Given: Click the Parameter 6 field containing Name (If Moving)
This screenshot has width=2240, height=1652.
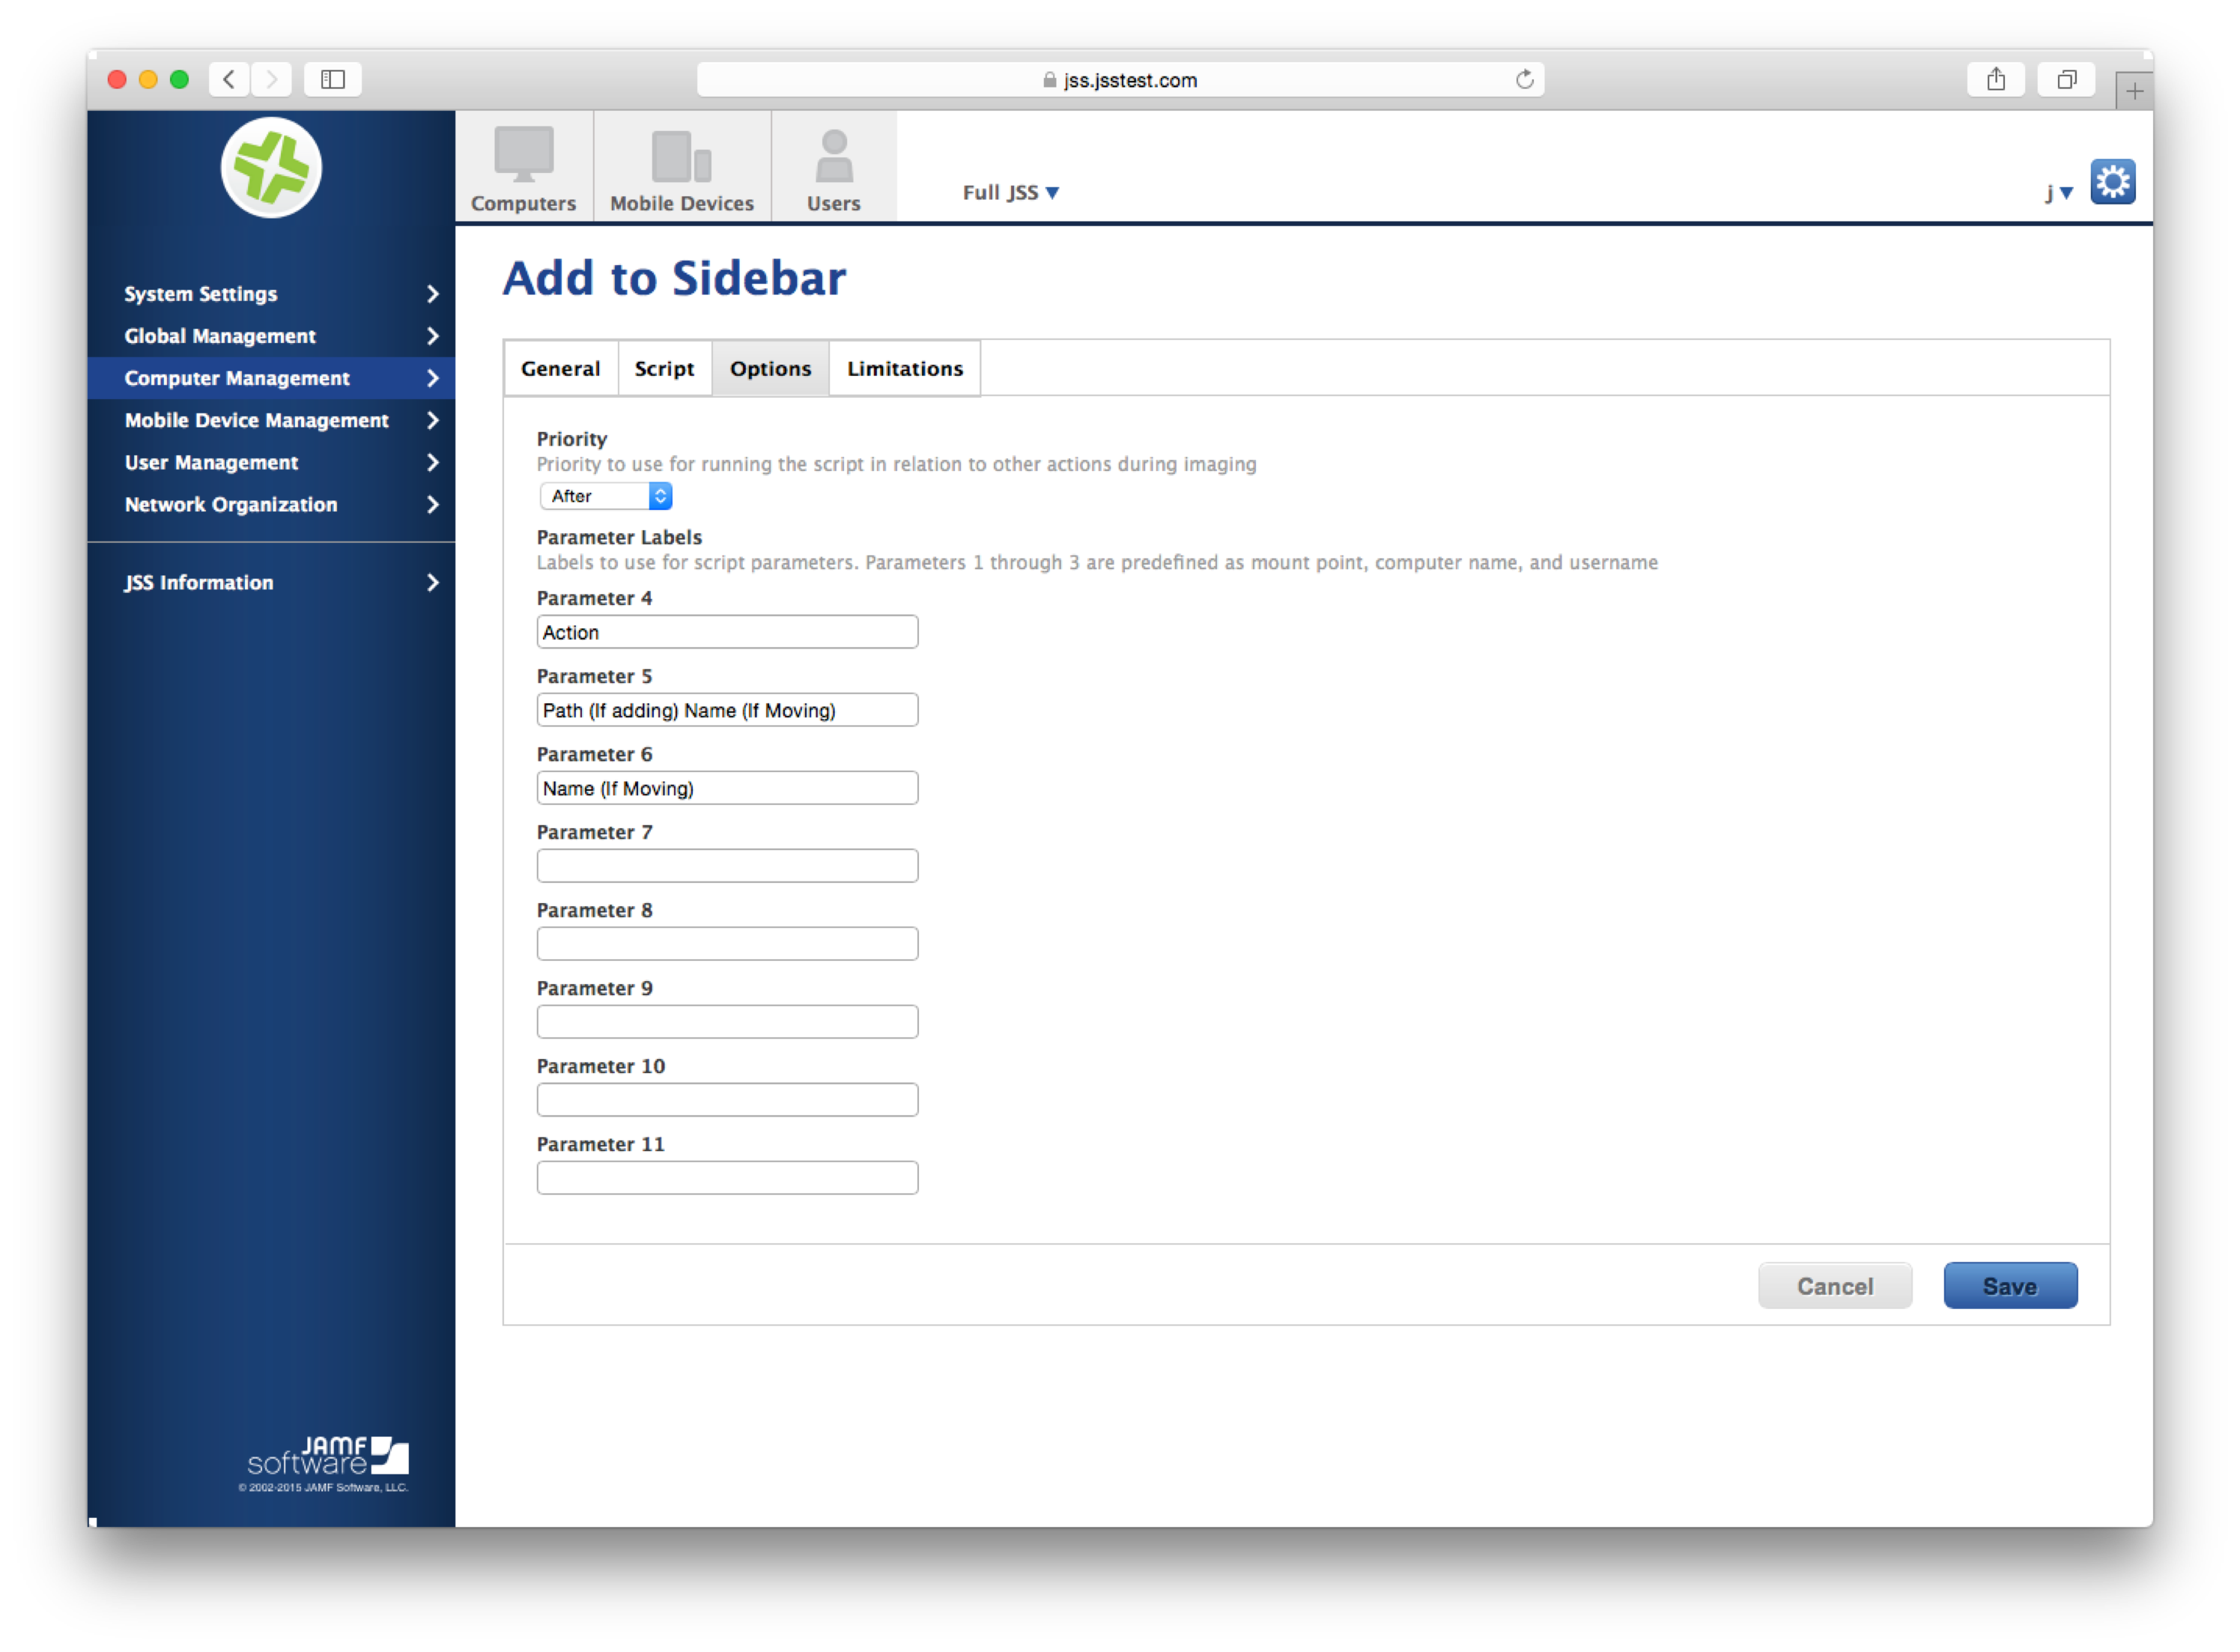Looking at the screenshot, I should [727, 788].
